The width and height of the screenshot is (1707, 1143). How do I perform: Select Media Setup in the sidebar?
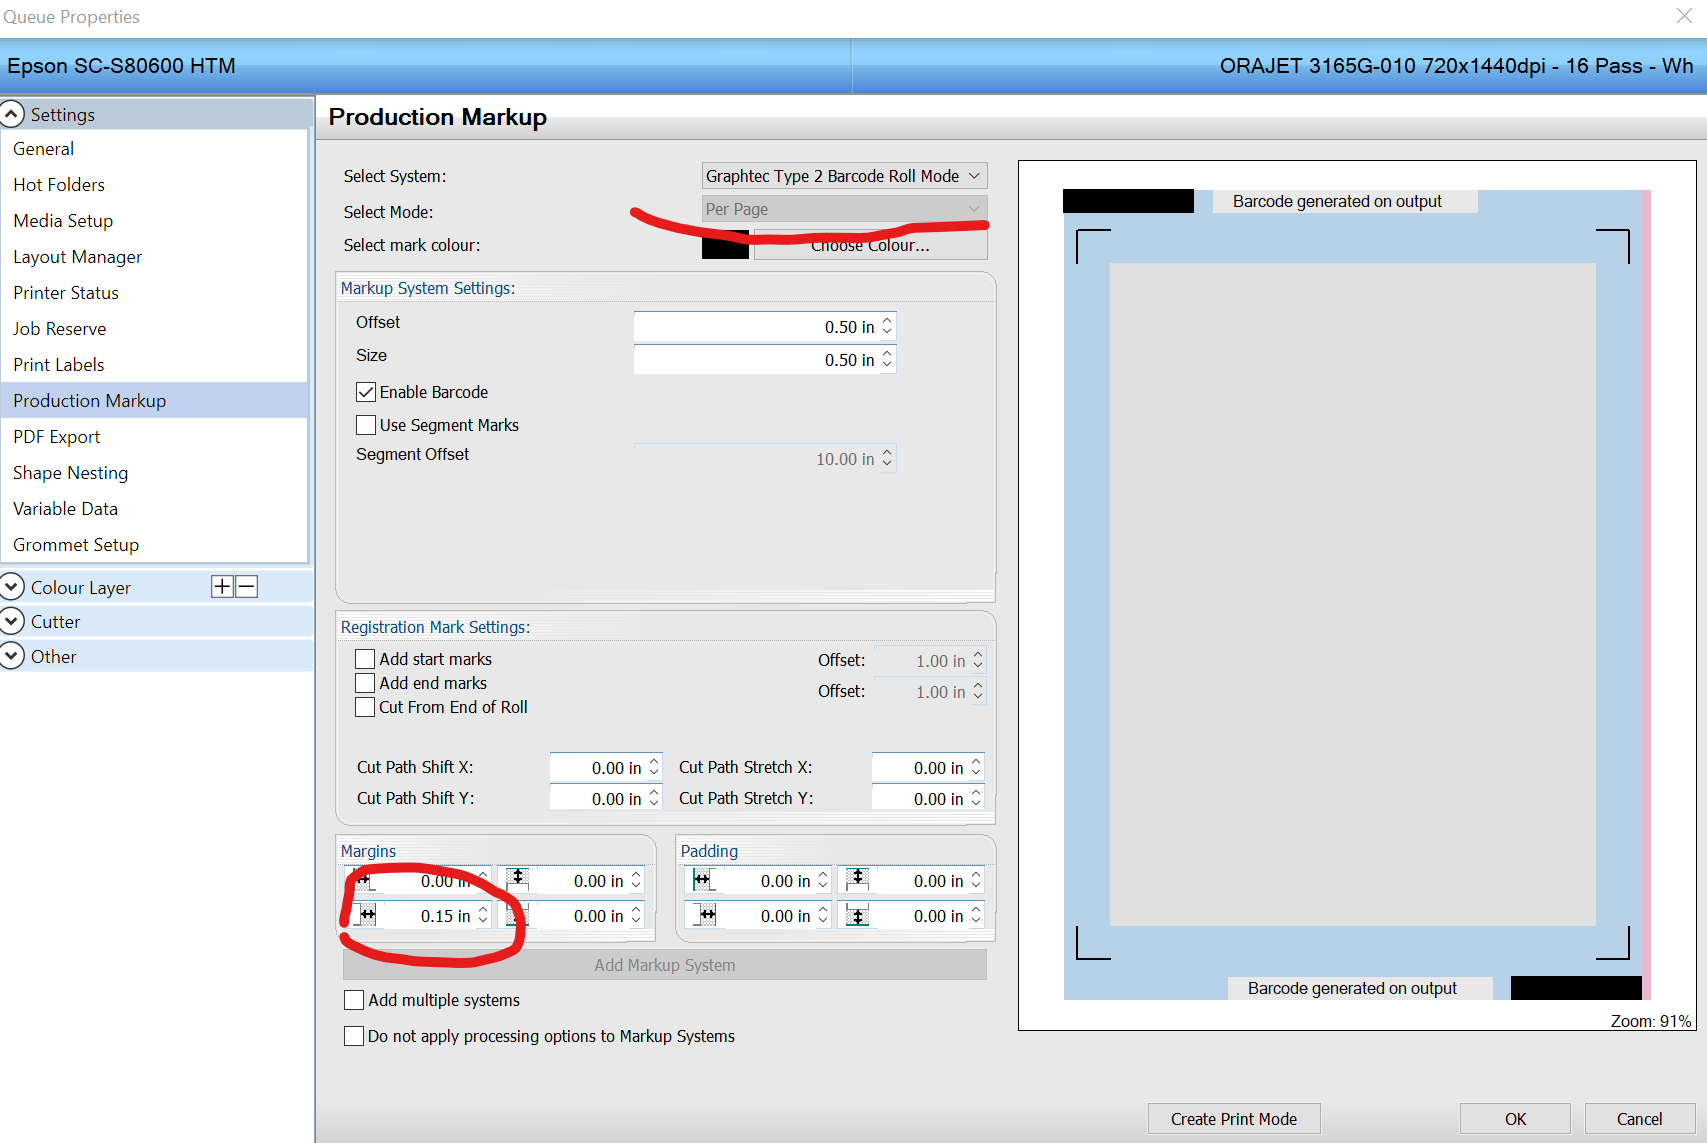(x=62, y=220)
